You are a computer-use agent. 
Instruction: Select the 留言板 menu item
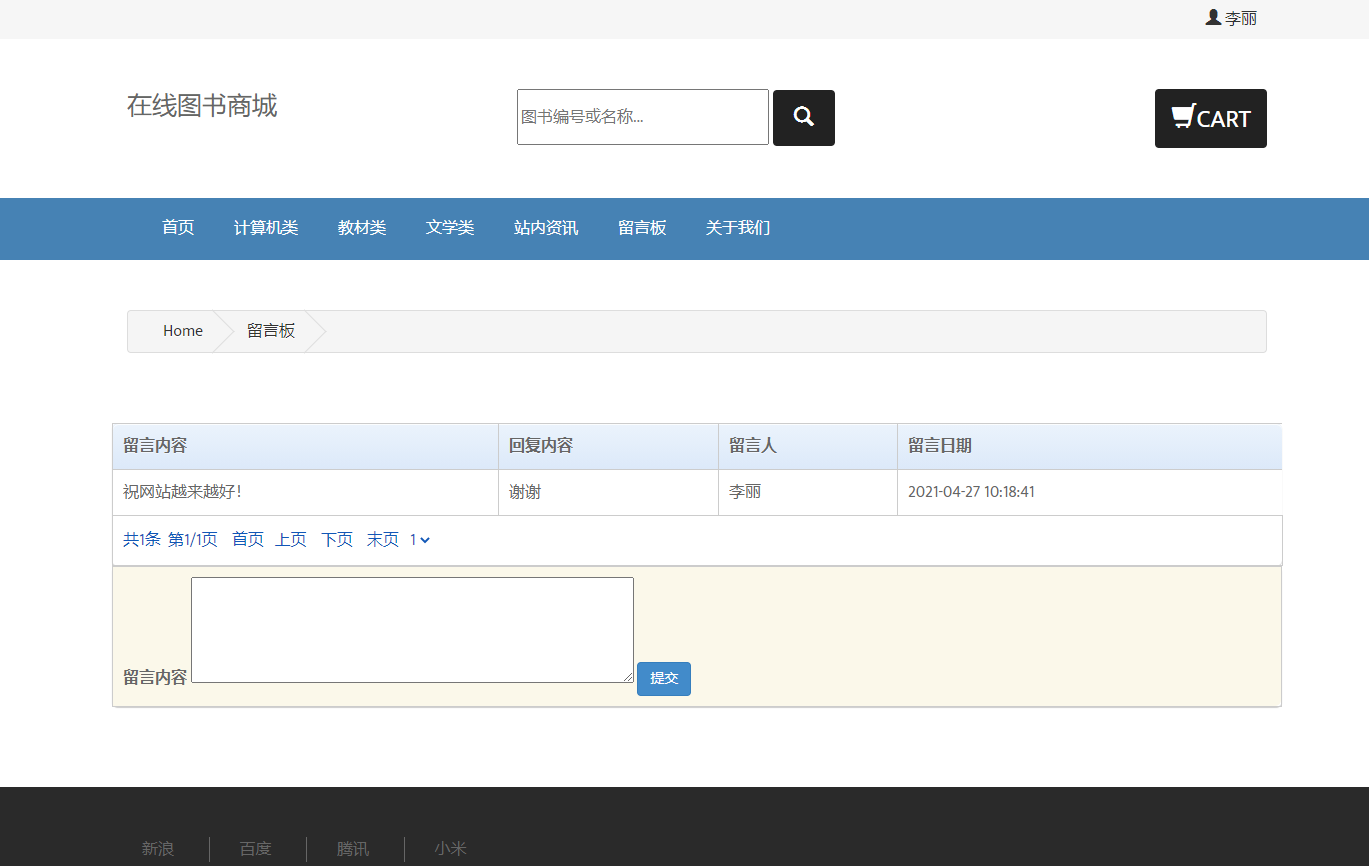pyautogui.click(x=642, y=228)
